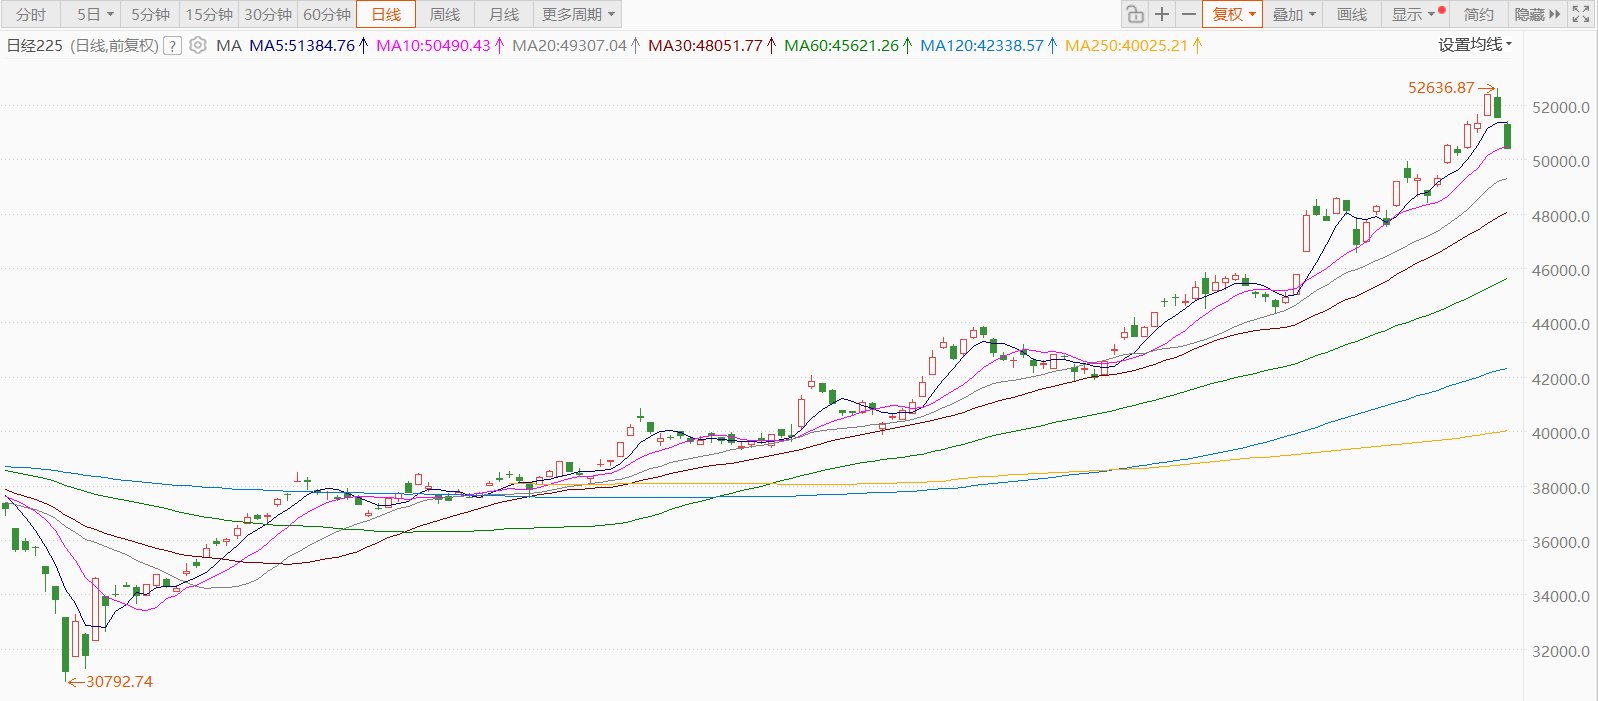The height and width of the screenshot is (701, 1598).
Task: Zoom out chart with minus icon
Action: (x=1188, y=14)
